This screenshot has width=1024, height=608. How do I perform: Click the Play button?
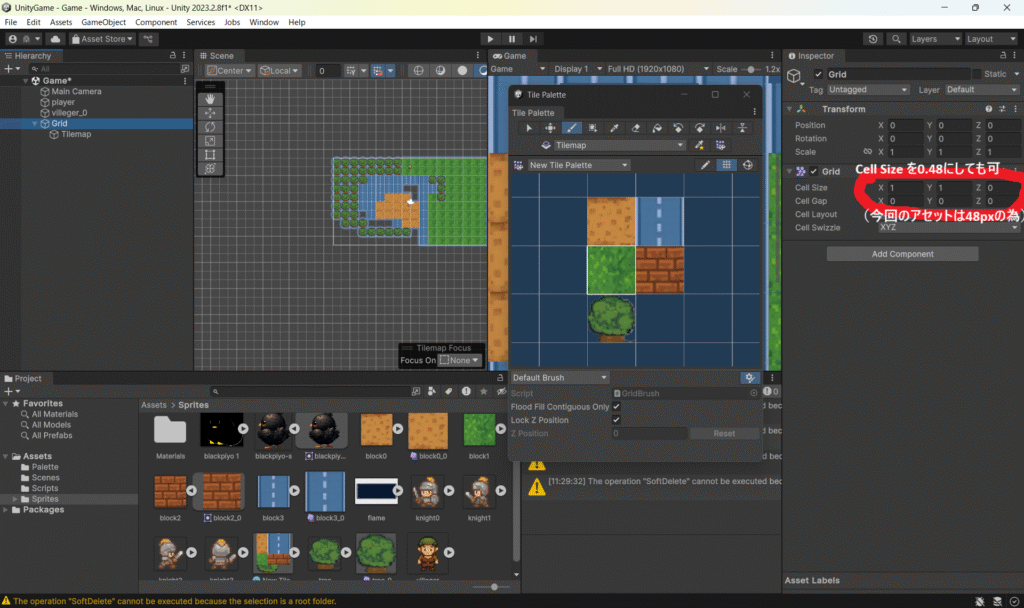click(x=490, y=39)
